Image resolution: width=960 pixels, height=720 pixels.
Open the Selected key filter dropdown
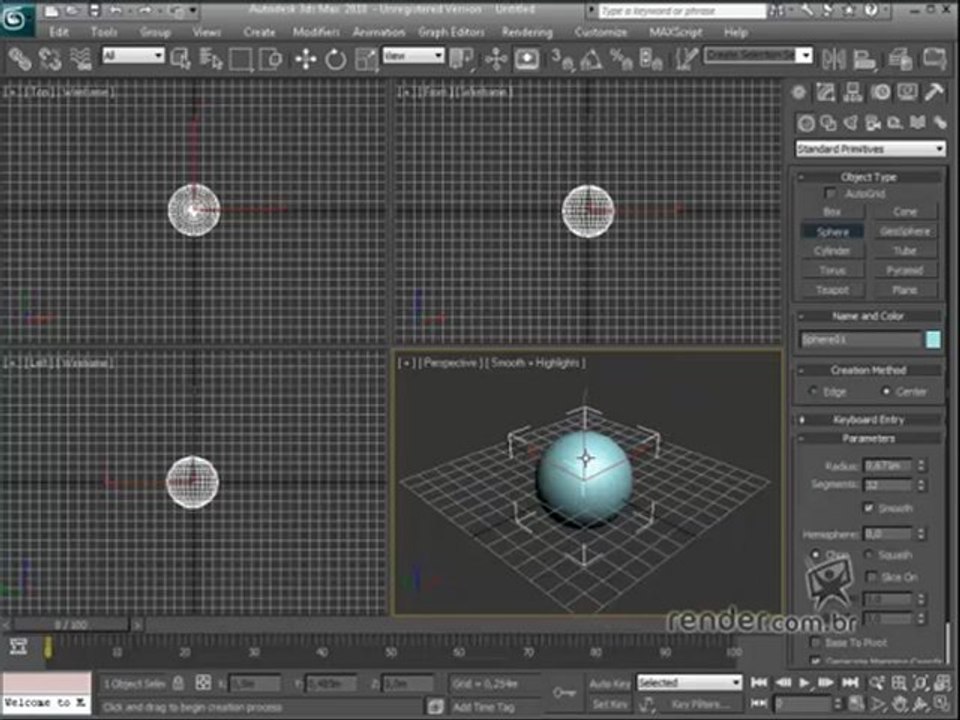tap(689, 682)
